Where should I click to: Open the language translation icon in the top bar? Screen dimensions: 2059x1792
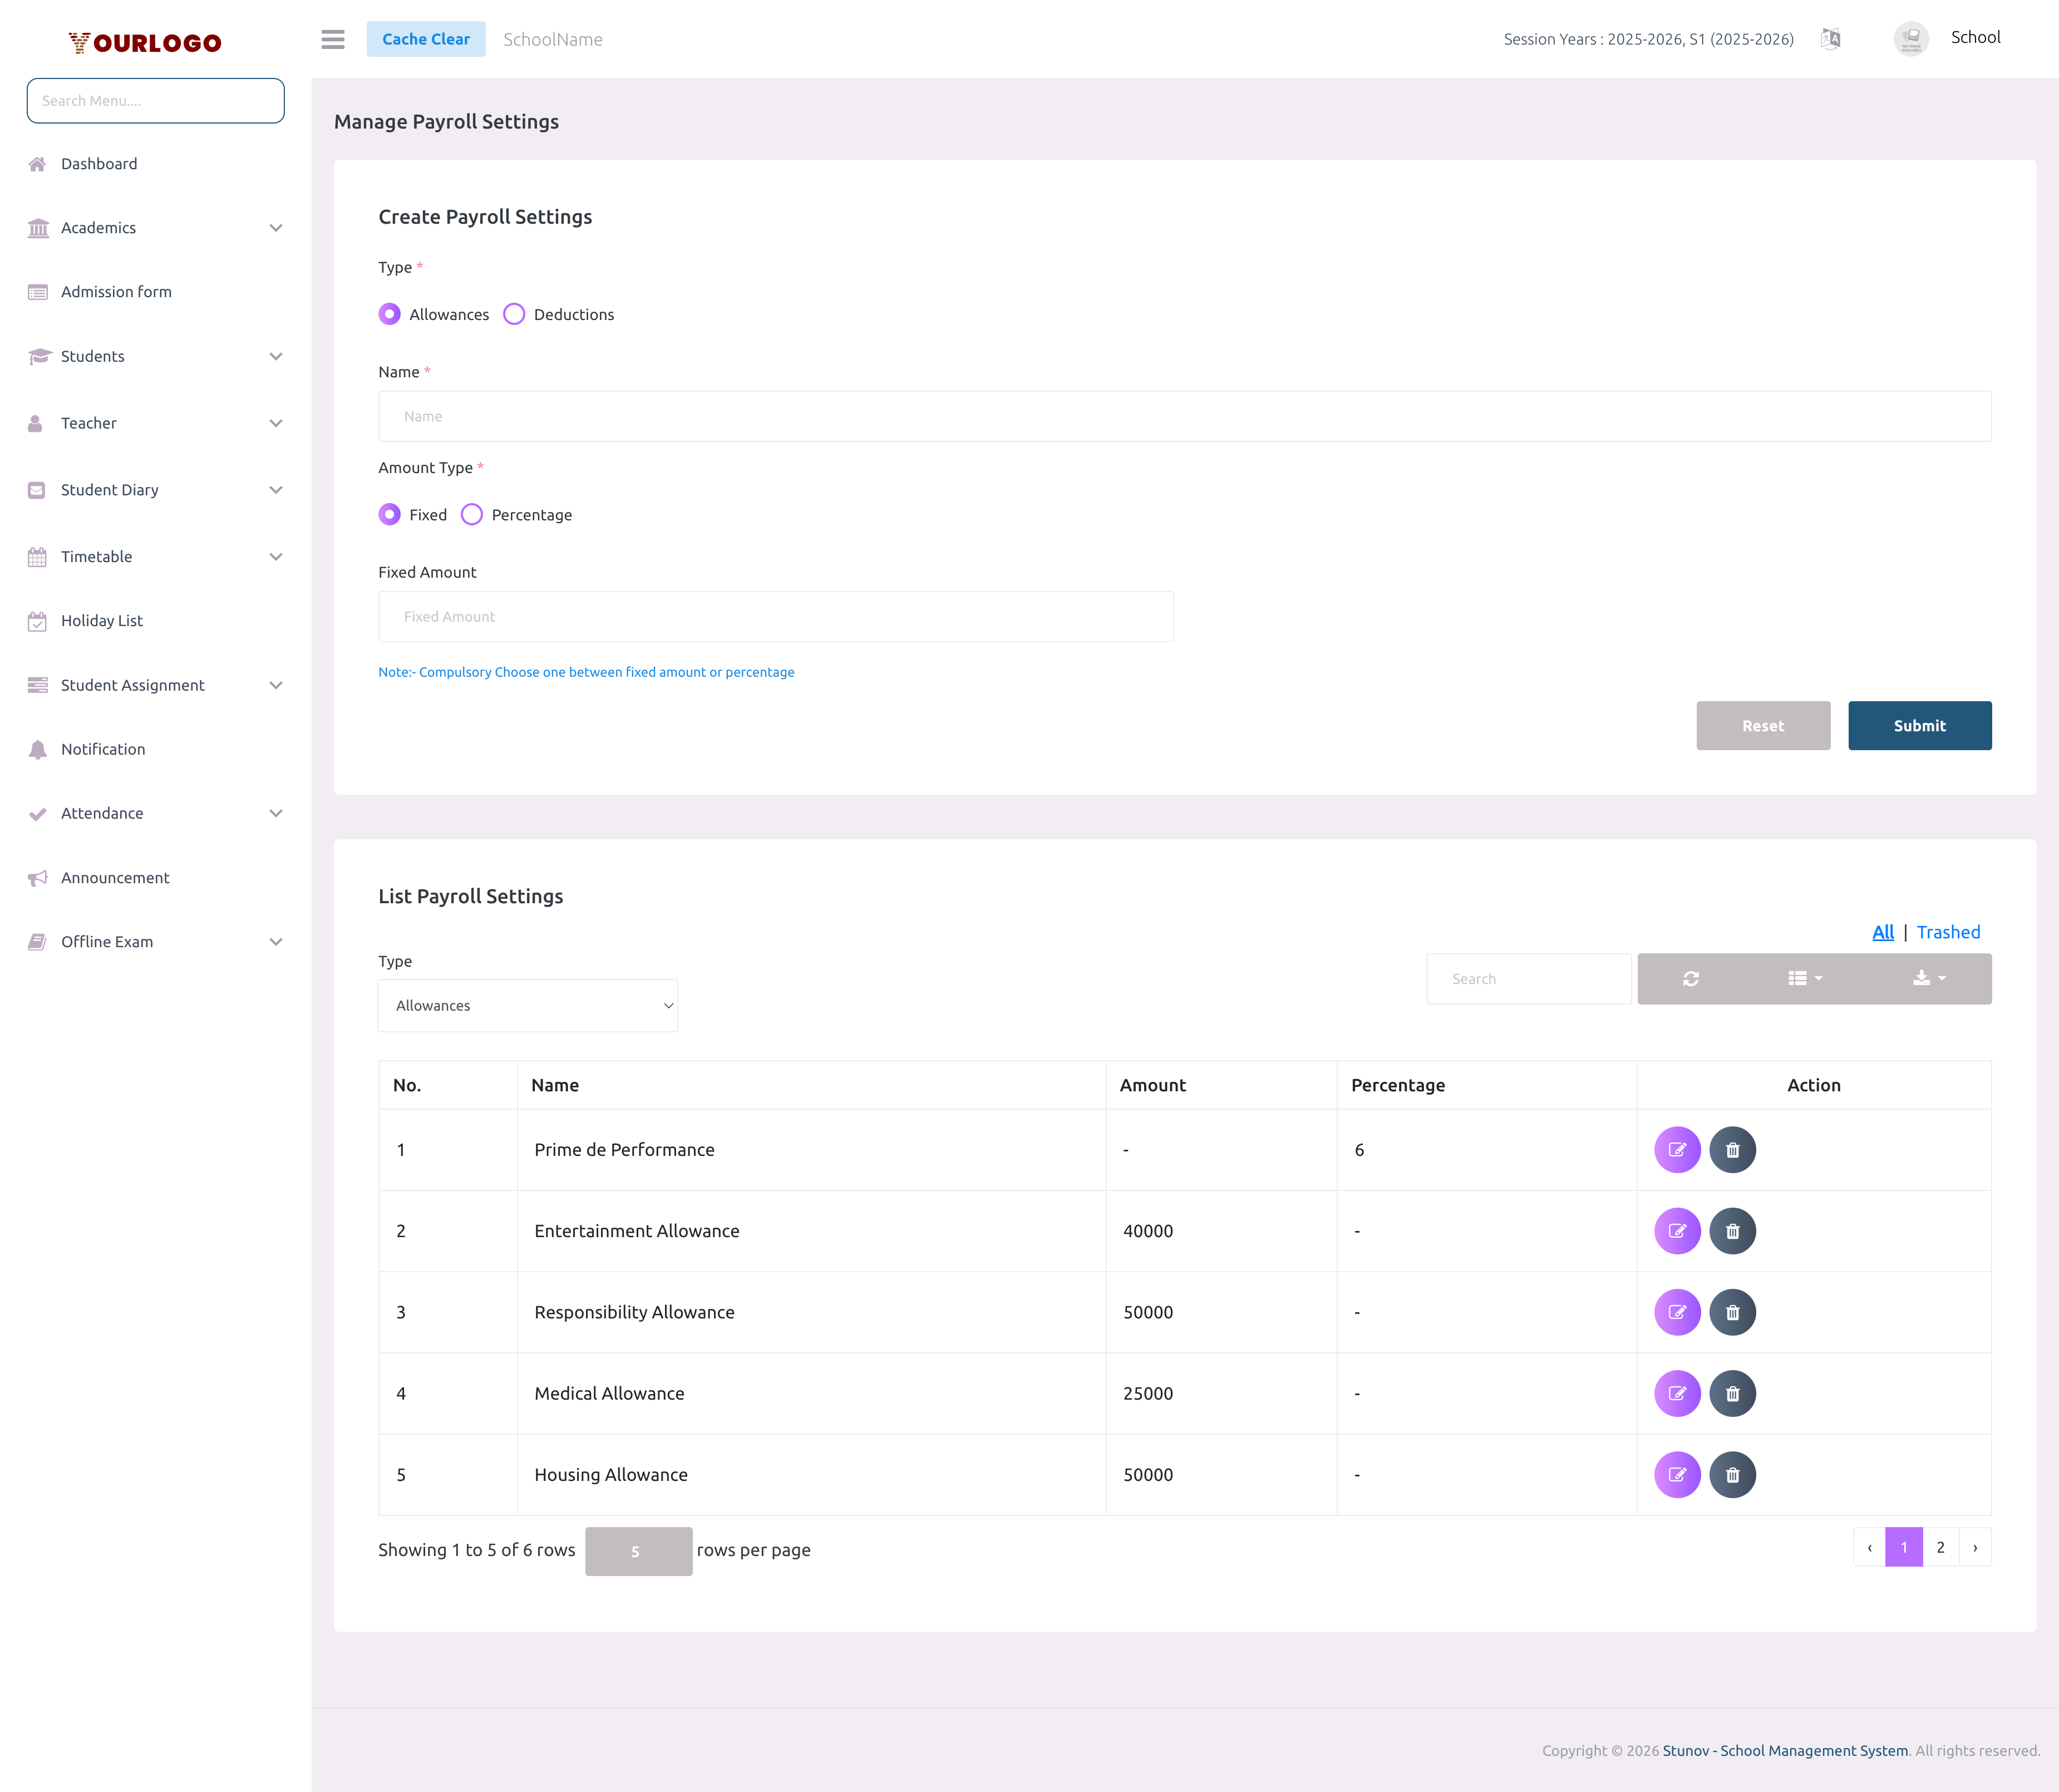pyautogui.click(x=1831, y=39)
